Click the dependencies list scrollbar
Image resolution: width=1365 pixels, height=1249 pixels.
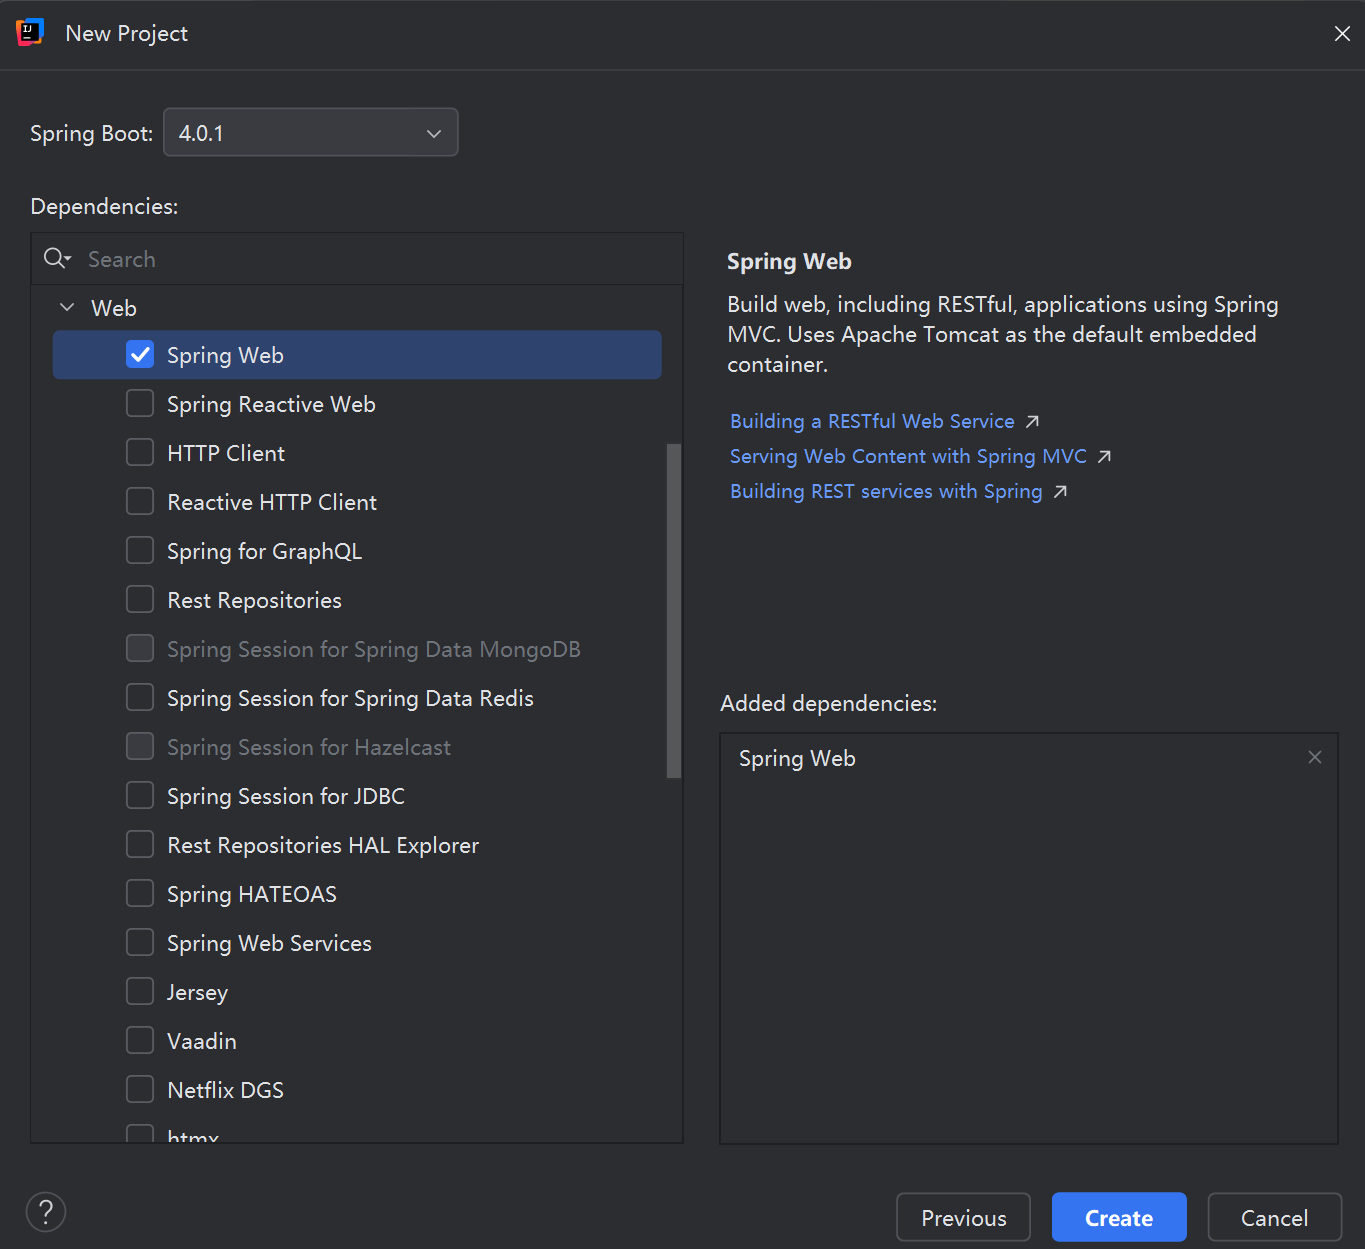pyautogui.click(x=674, y=611)
